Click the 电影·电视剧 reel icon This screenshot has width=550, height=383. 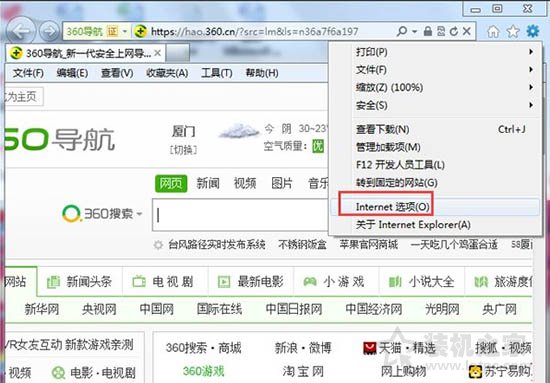(58, 372)
